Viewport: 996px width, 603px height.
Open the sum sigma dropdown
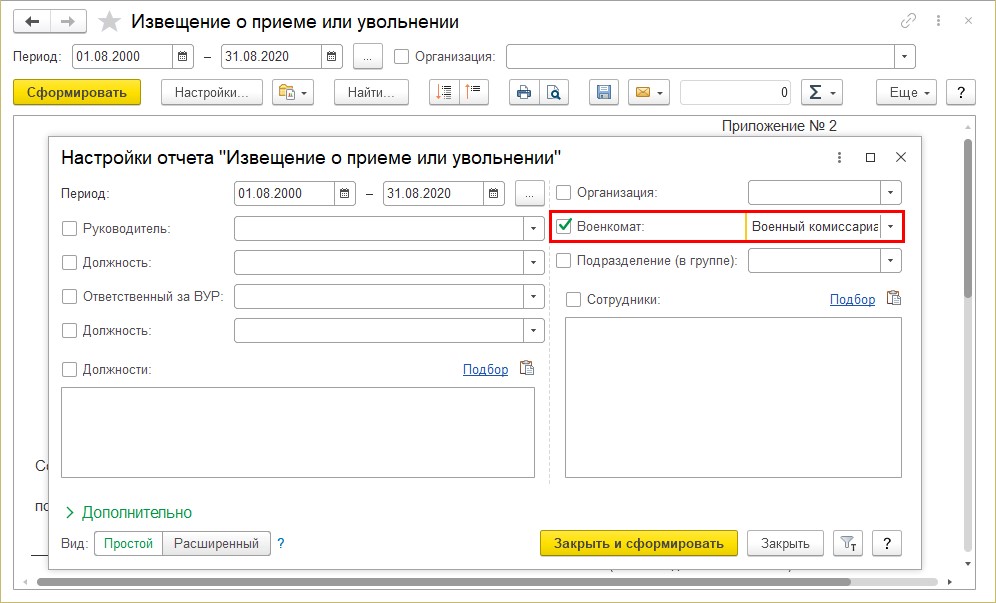click(x=822, y=93)
